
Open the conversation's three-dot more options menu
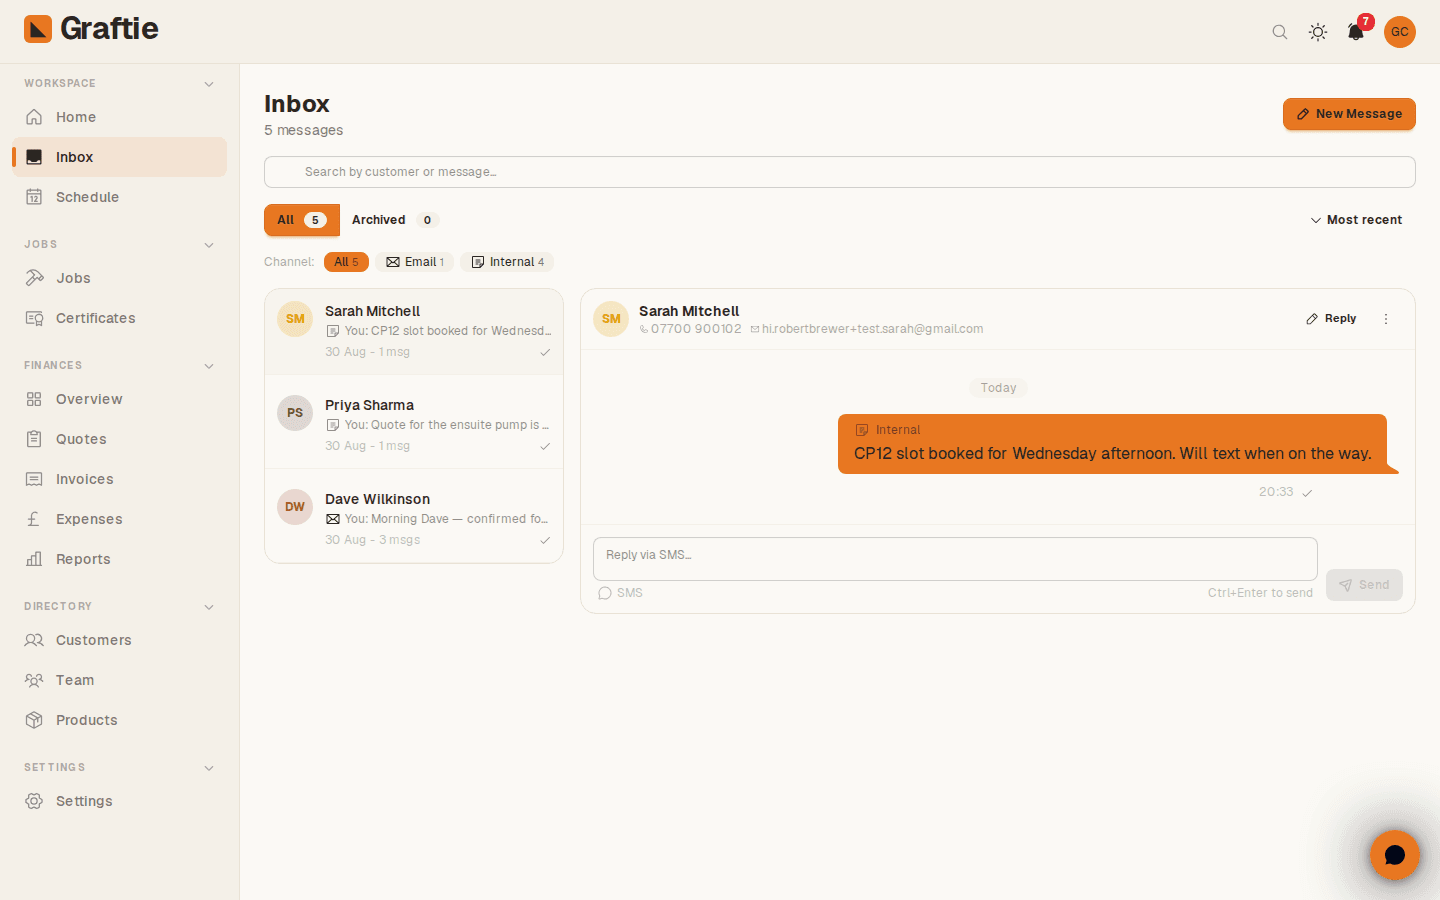(x=1386, y=319)
